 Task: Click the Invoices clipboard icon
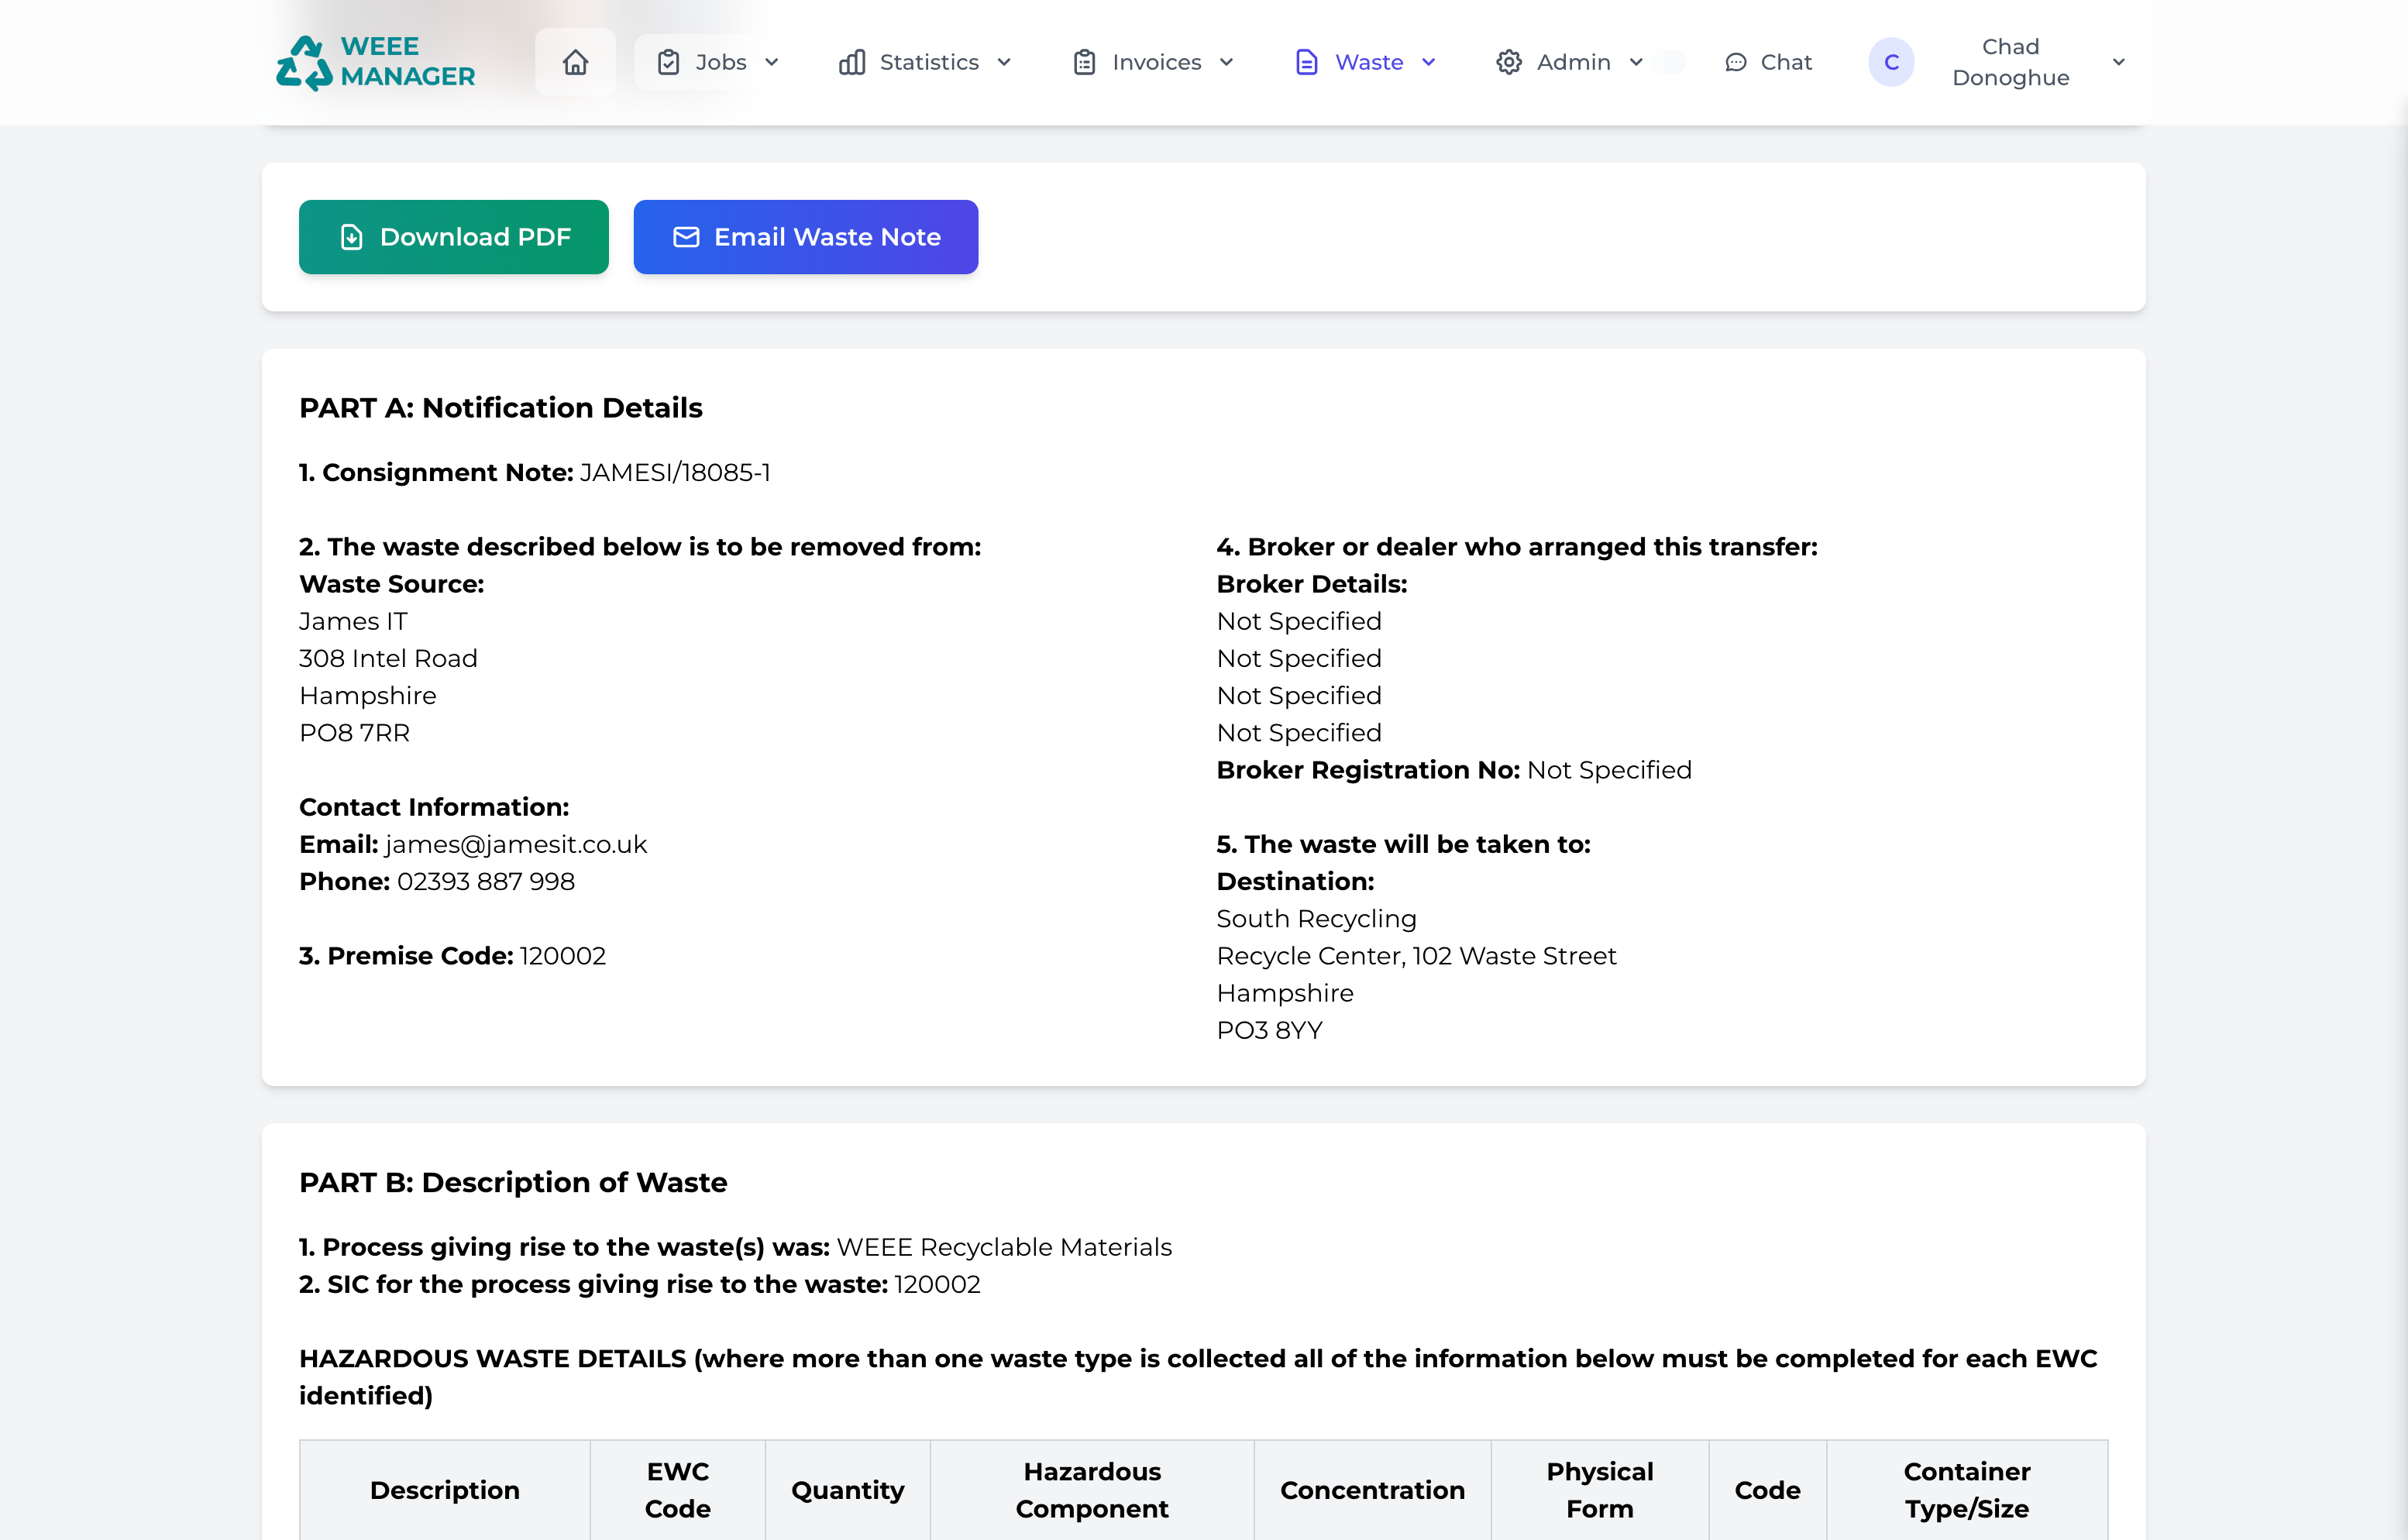coord(1084,62)
